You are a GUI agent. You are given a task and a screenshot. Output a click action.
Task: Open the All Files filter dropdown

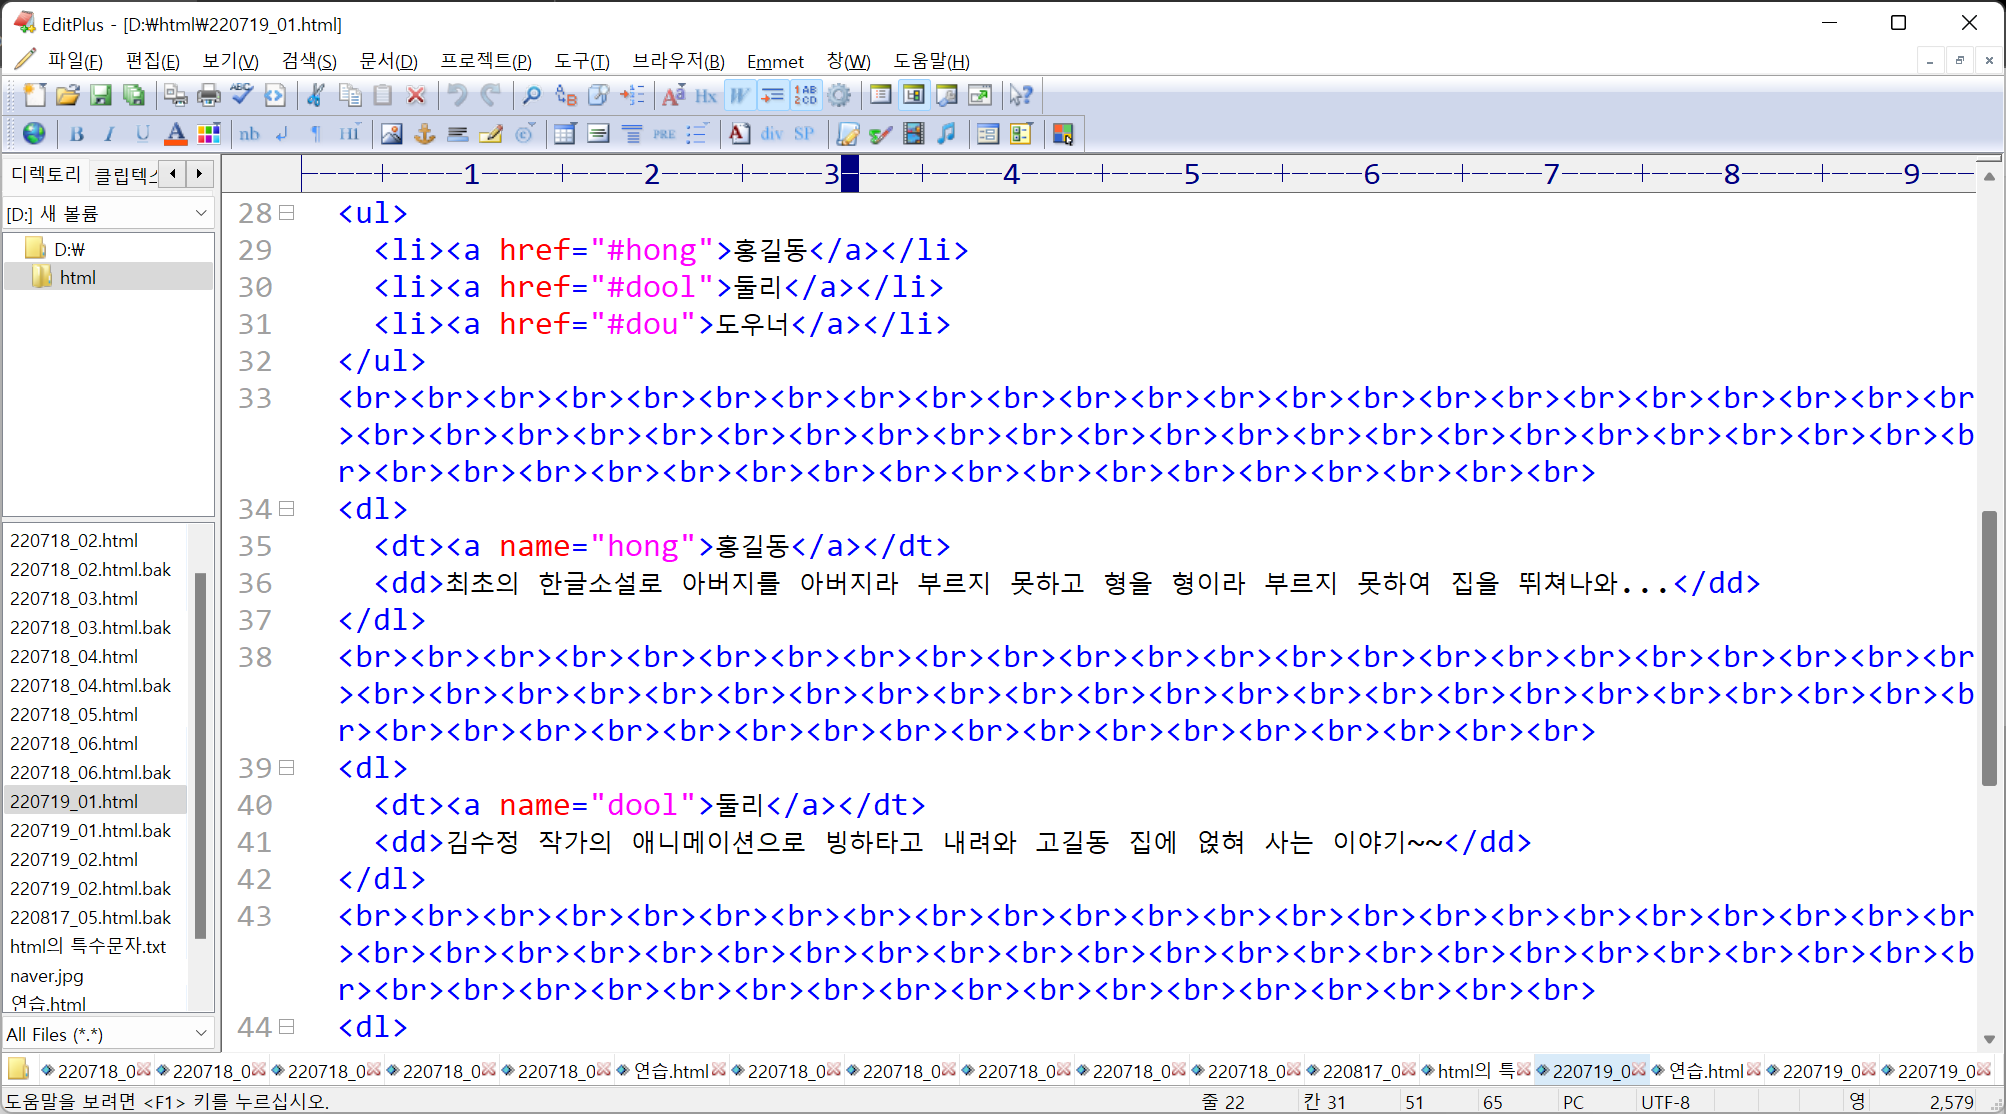coord(200,1034)
